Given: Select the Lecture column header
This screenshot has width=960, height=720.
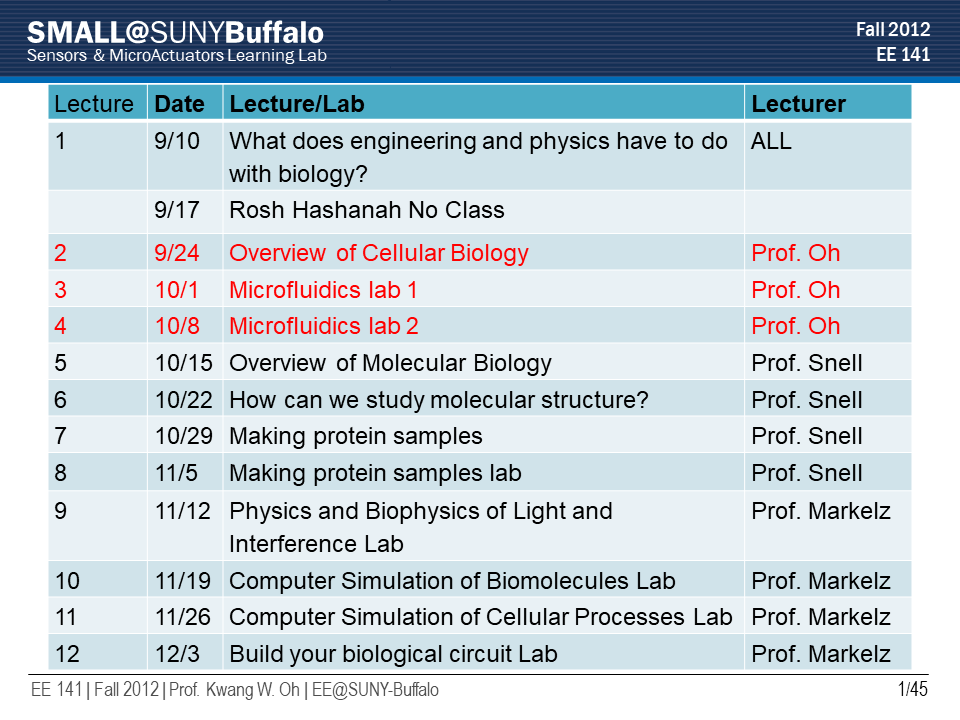Looking at the screenshot, I should [x=98, y=103].
